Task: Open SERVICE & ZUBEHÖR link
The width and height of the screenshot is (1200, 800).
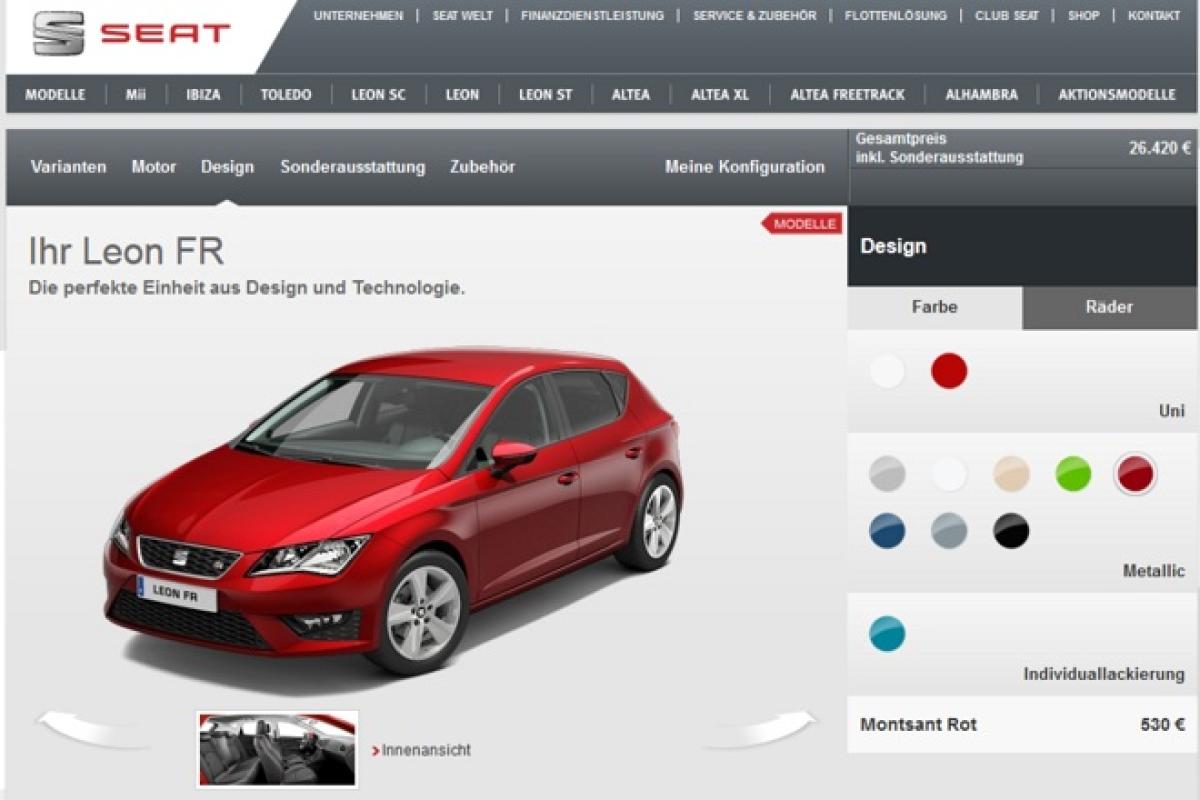Action: coord(755,16)
